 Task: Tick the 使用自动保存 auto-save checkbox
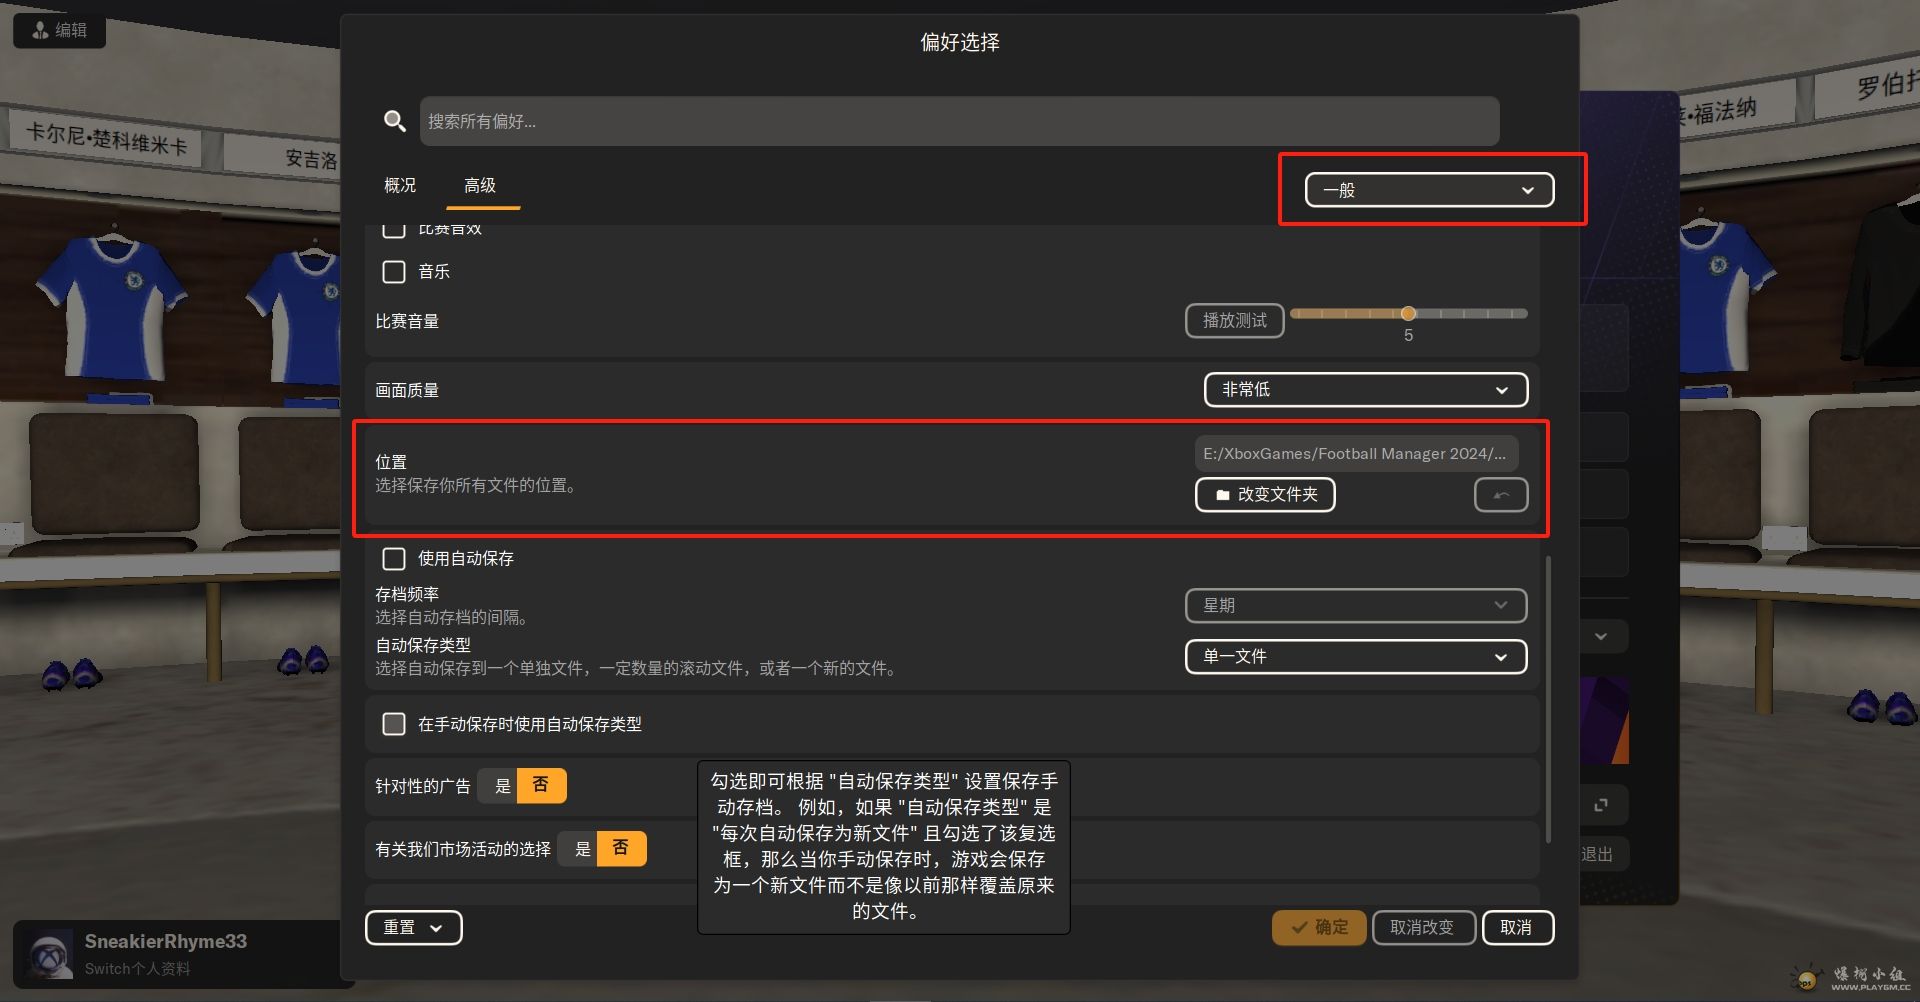pos(394,558)
